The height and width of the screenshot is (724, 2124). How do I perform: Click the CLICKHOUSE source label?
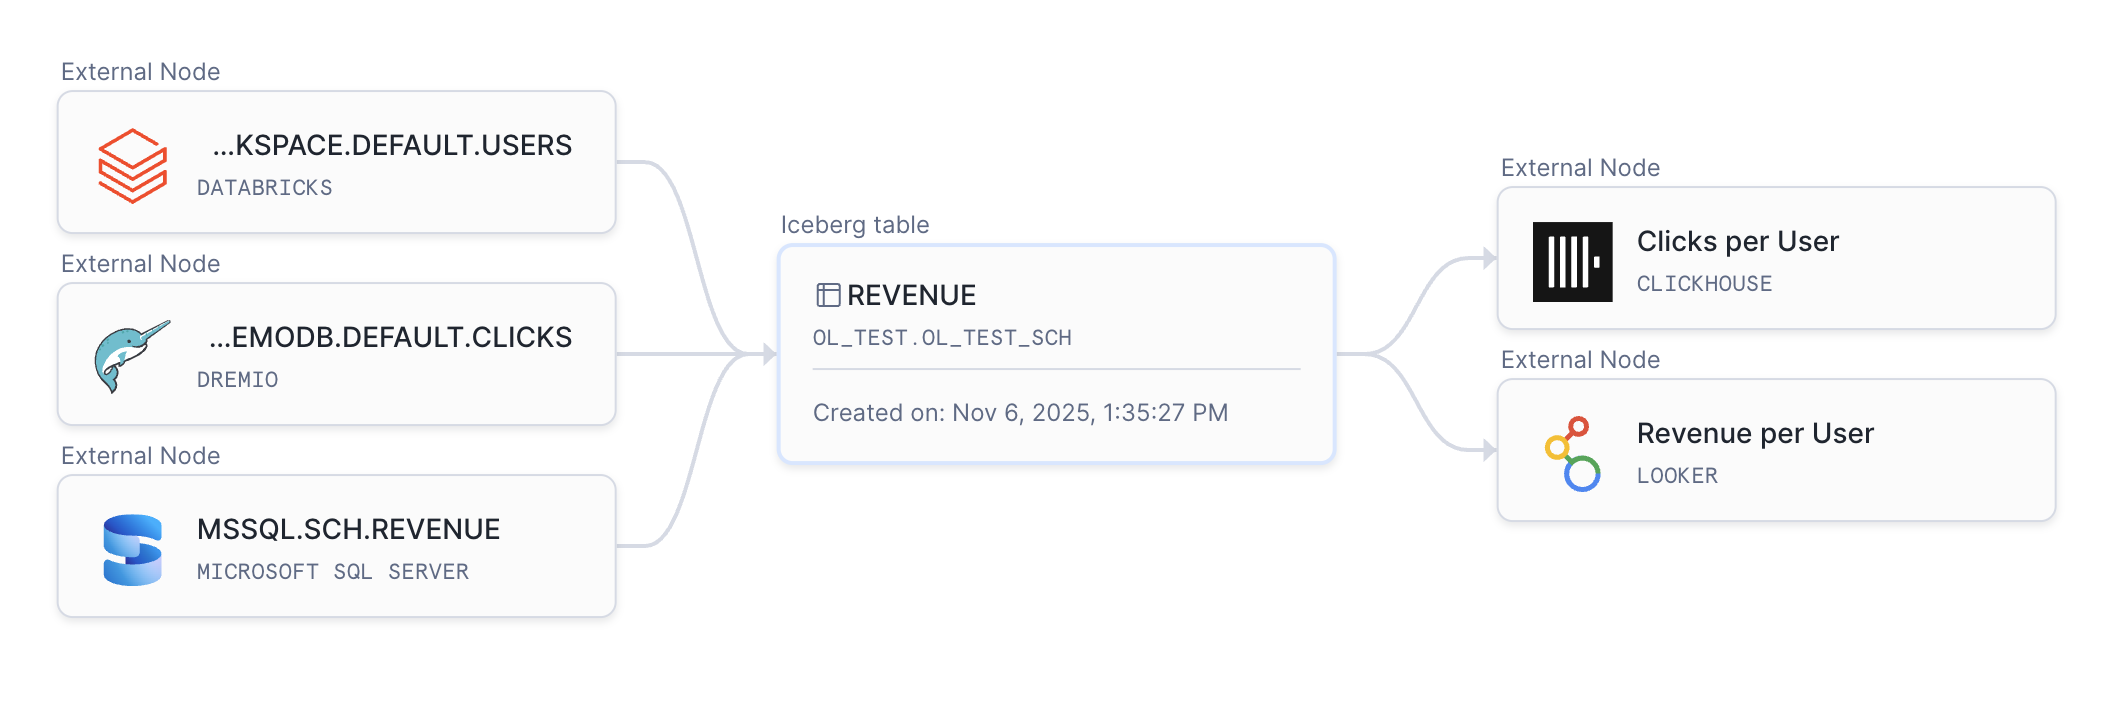(x=1704, y=284)
